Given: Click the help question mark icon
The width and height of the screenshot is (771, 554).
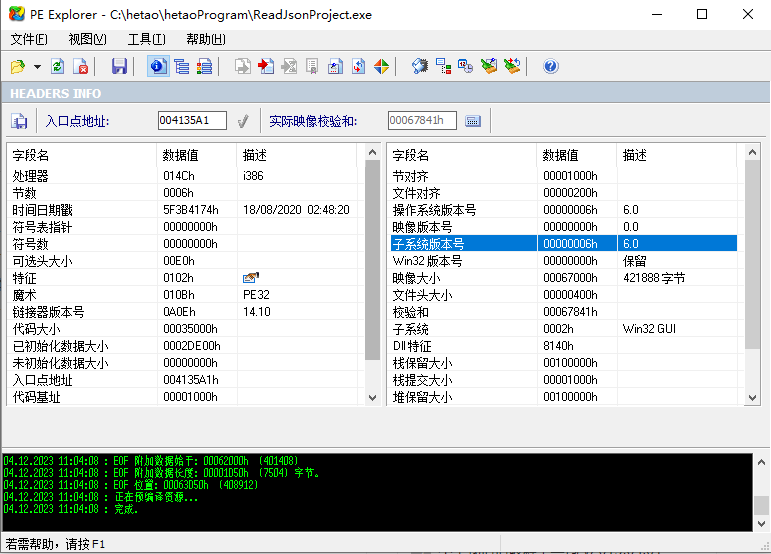Looking at the screenshot, I should [550, 66].
